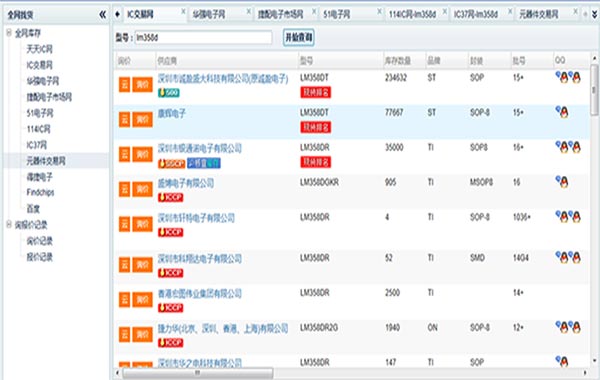Click the 开始查询 search button
The height and width of the screenshot is (380, 600).
click(299, 38)
